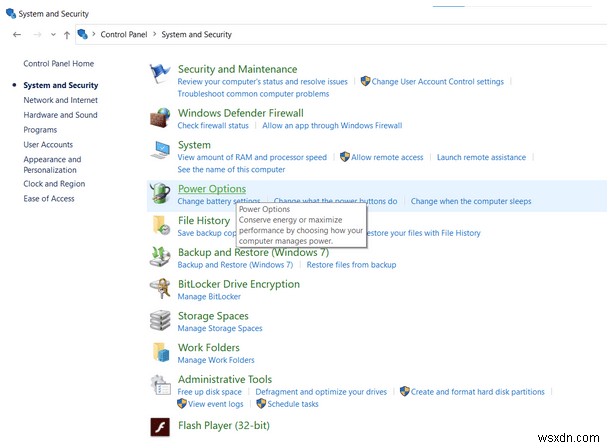Open Change User Account Control settings link
This screenshot has width=611, height=448.
(437, 82)
